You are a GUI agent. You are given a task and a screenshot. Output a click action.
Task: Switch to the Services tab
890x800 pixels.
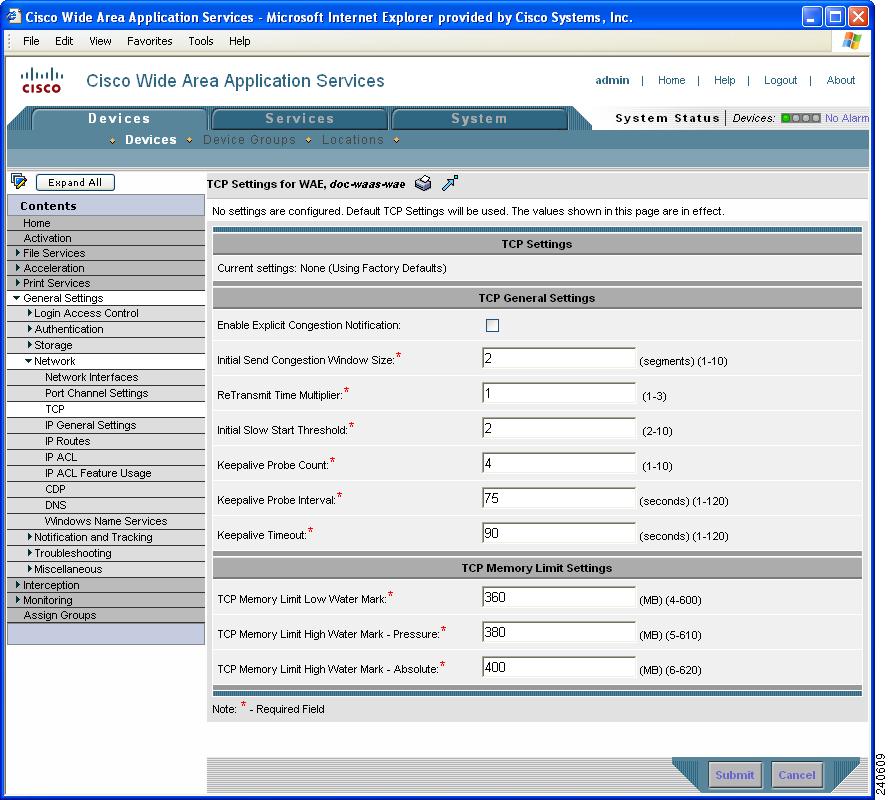pyautogui.click(x=299, y=118)
